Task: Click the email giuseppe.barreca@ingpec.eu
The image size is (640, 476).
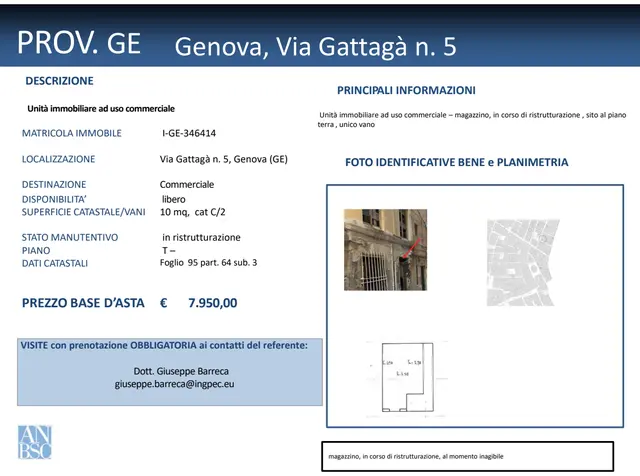Action: [x=175, y=384]
